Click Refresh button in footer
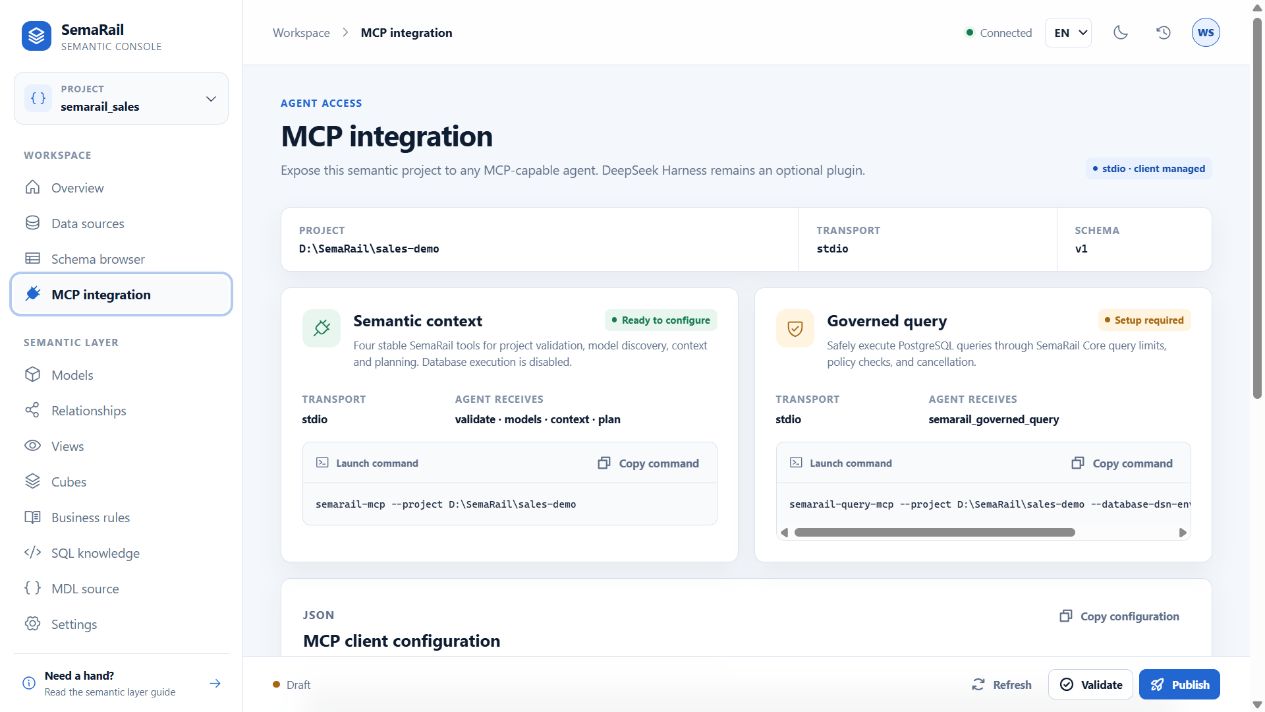The image size is (1265, 712). point(1001,685)
